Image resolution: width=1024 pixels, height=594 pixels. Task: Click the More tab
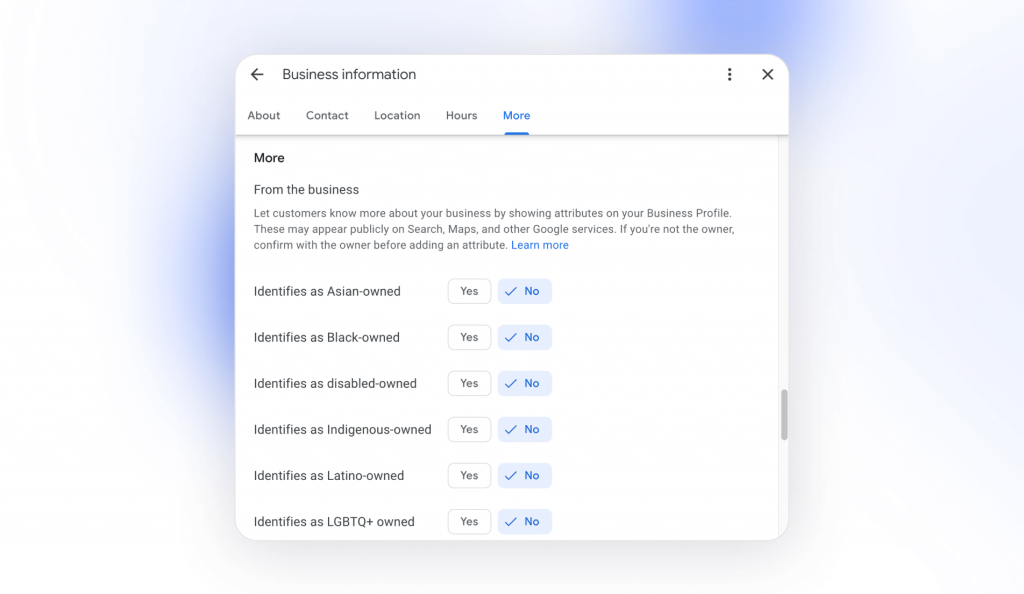516,116
